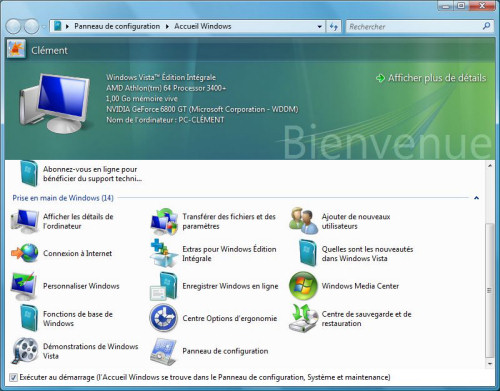Open Centre Options d'ergonomie icon
The width and height of the screenshot is (500, 391).
(x=163, y=318)
